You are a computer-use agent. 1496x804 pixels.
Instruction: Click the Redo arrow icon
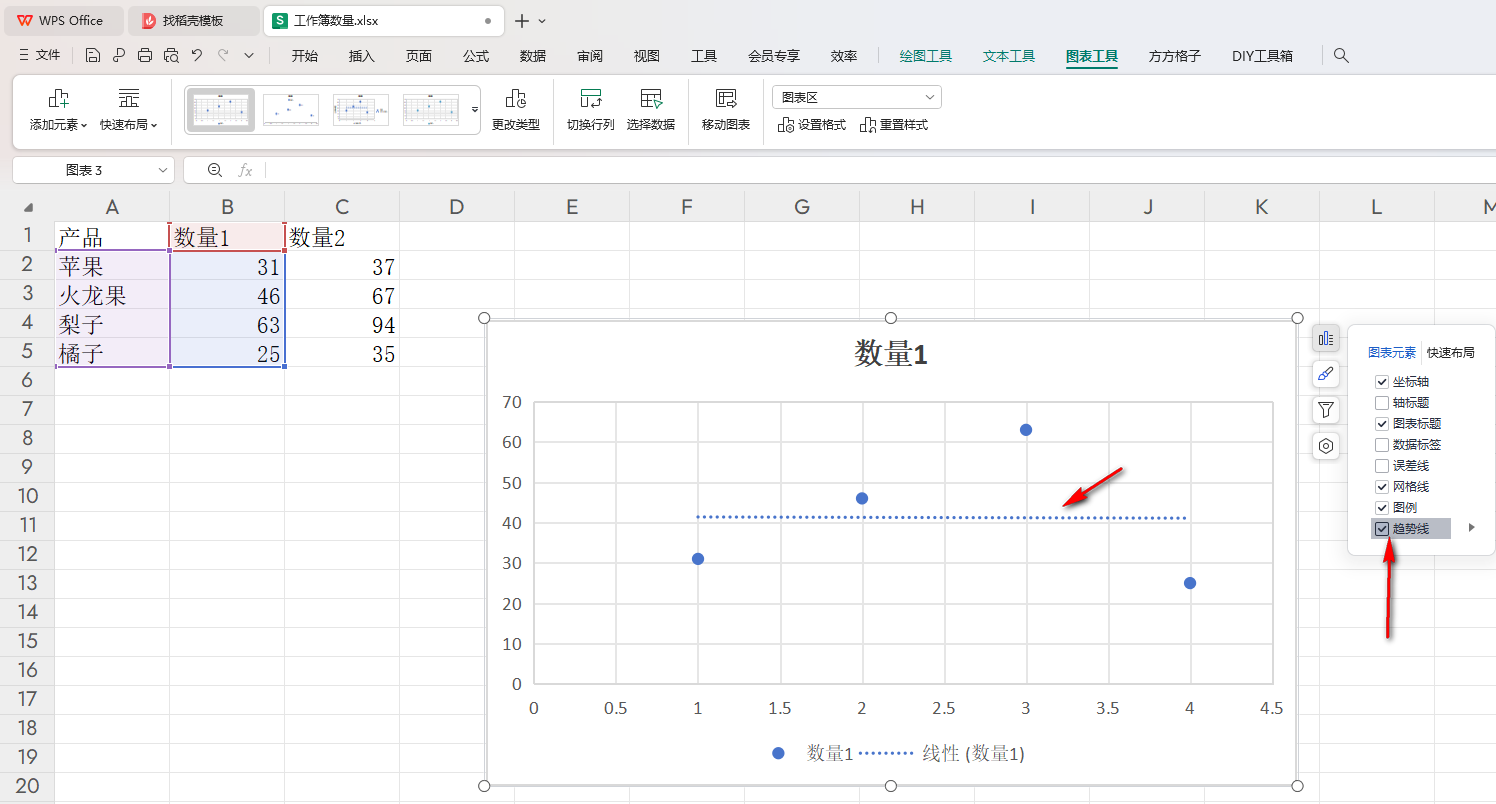click(223, 56)
